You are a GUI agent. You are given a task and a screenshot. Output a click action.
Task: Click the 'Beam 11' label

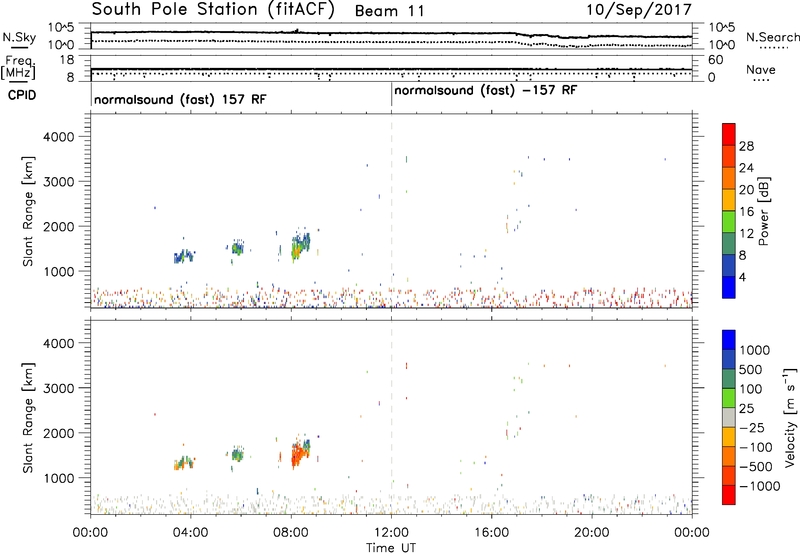[x=389, y=11]
